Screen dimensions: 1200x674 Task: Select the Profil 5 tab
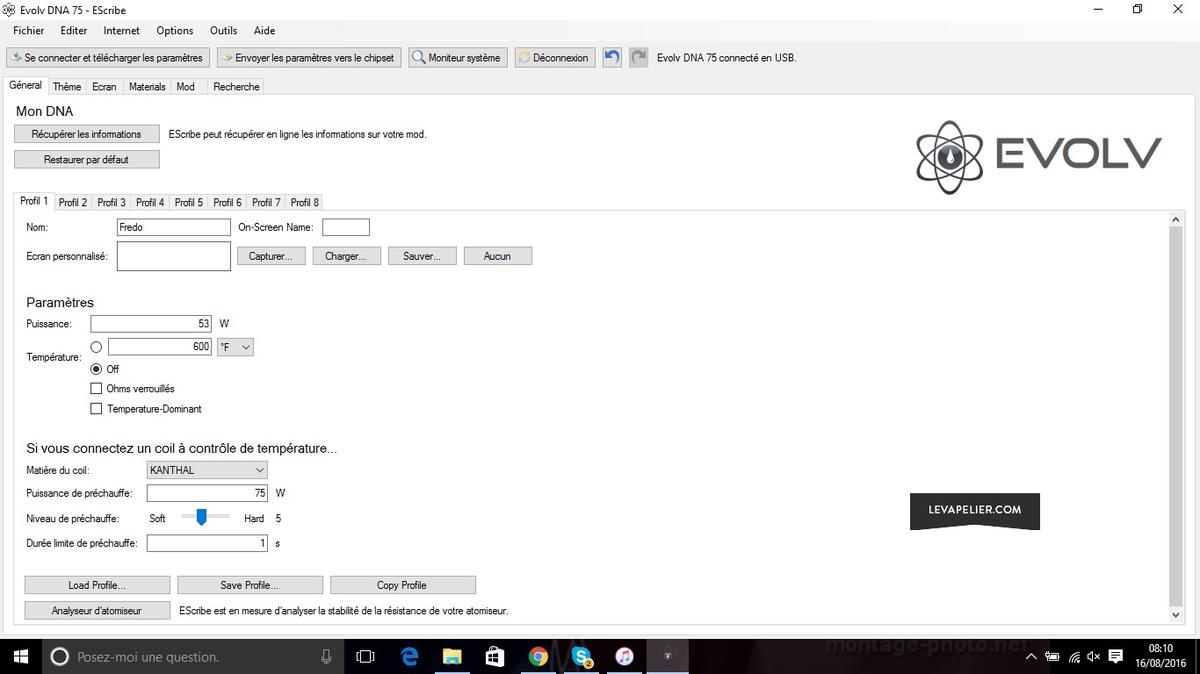(x=189, y=203)
